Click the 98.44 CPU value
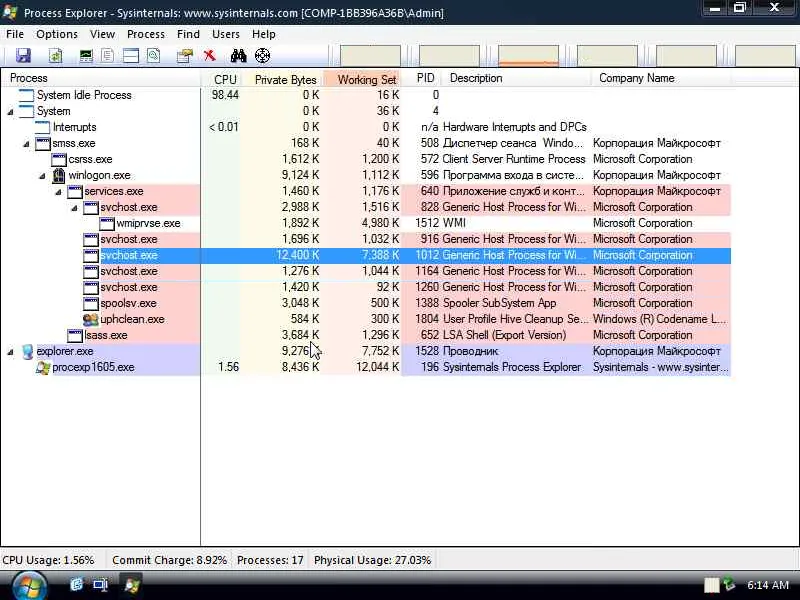 click(225, 95)
